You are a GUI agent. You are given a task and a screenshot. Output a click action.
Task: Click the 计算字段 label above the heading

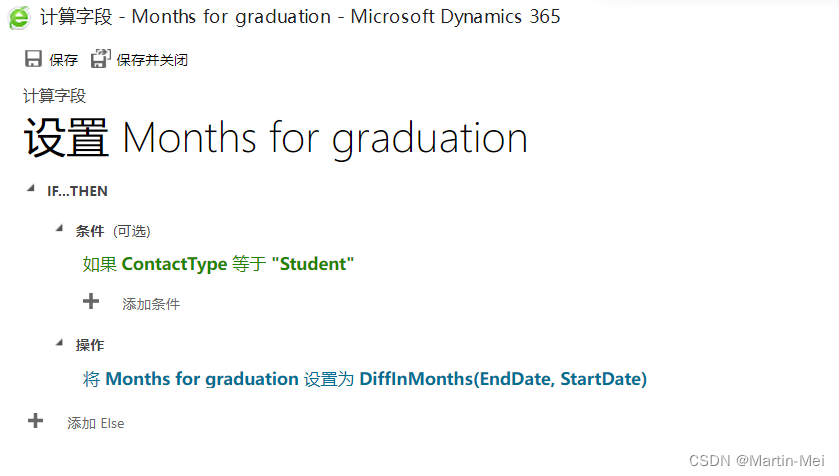pyautogui.click(x=54, y=96)
